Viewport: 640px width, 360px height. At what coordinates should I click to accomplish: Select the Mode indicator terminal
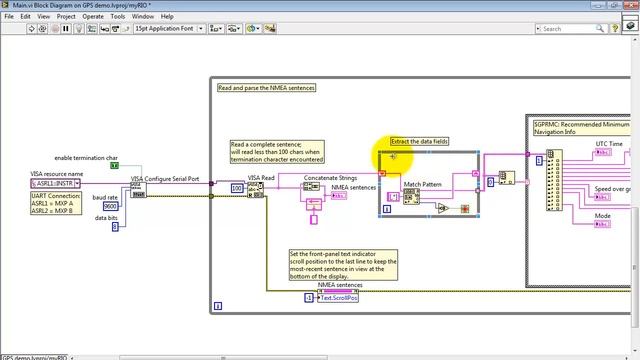602,224
